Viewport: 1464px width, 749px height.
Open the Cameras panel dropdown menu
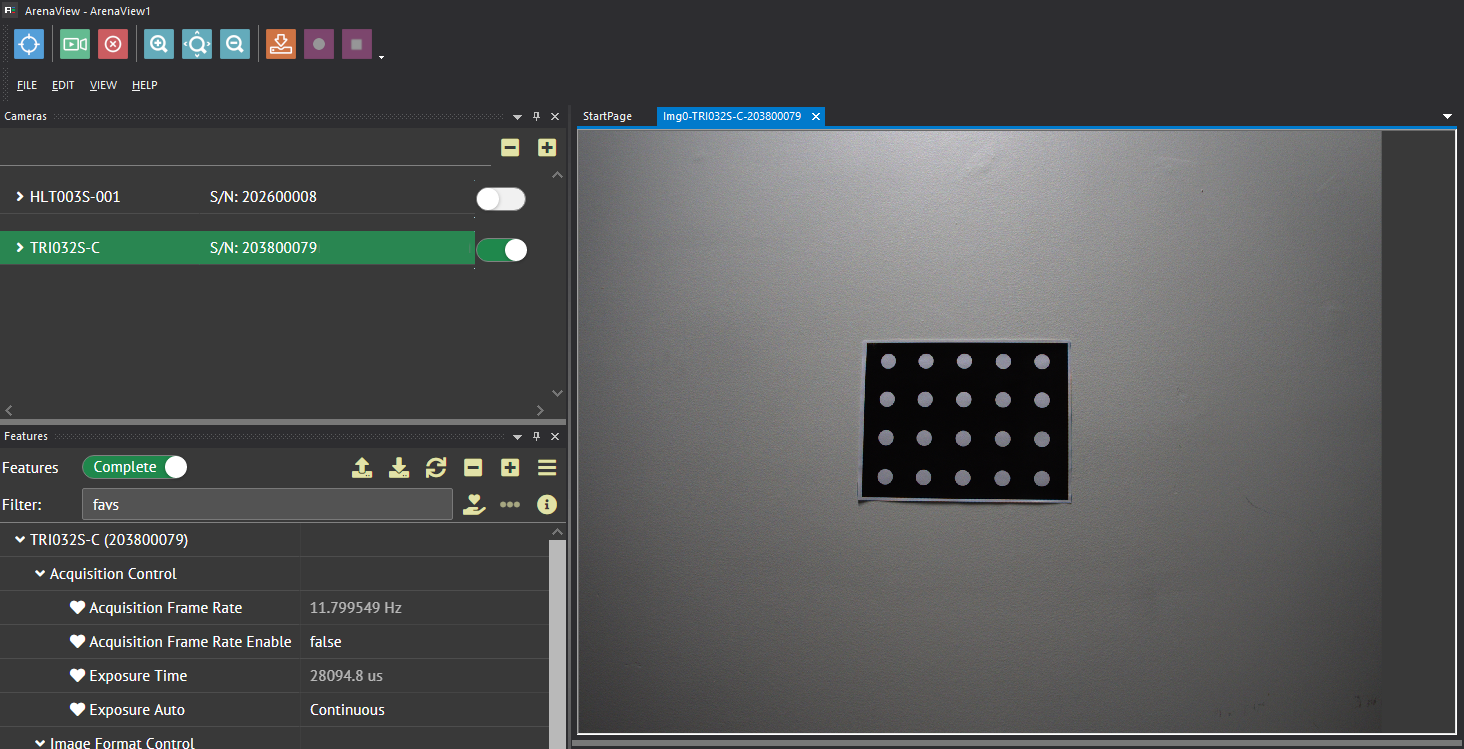517,116
